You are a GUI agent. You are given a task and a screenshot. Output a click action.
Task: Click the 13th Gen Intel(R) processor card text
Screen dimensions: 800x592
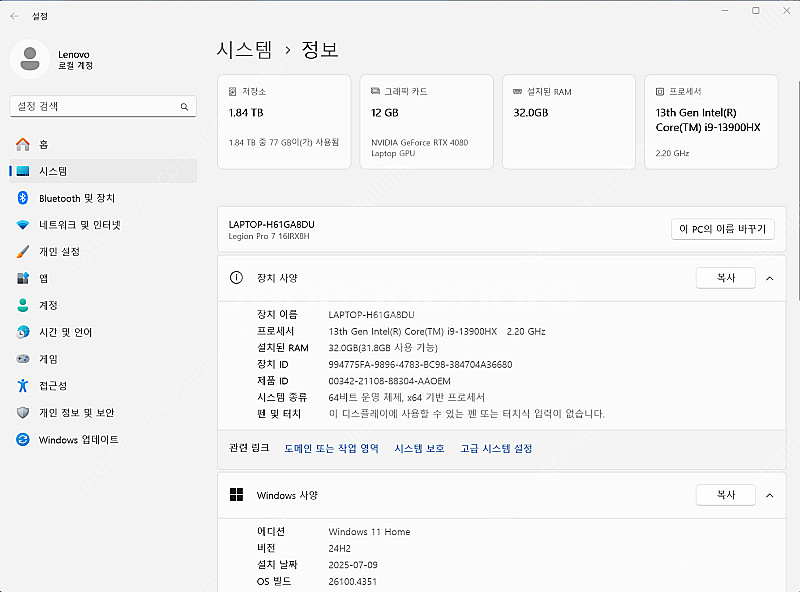pos(708,120)
